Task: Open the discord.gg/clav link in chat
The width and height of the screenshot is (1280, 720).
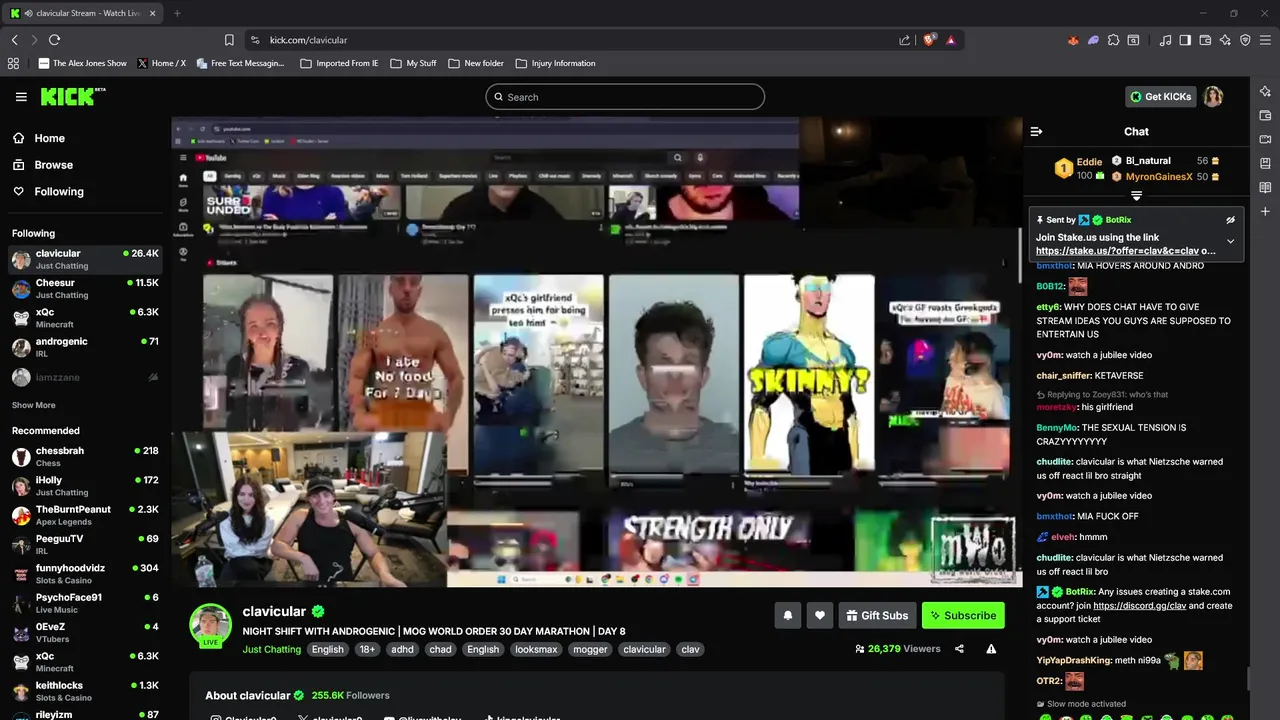Action: [x=1140, y=606]
